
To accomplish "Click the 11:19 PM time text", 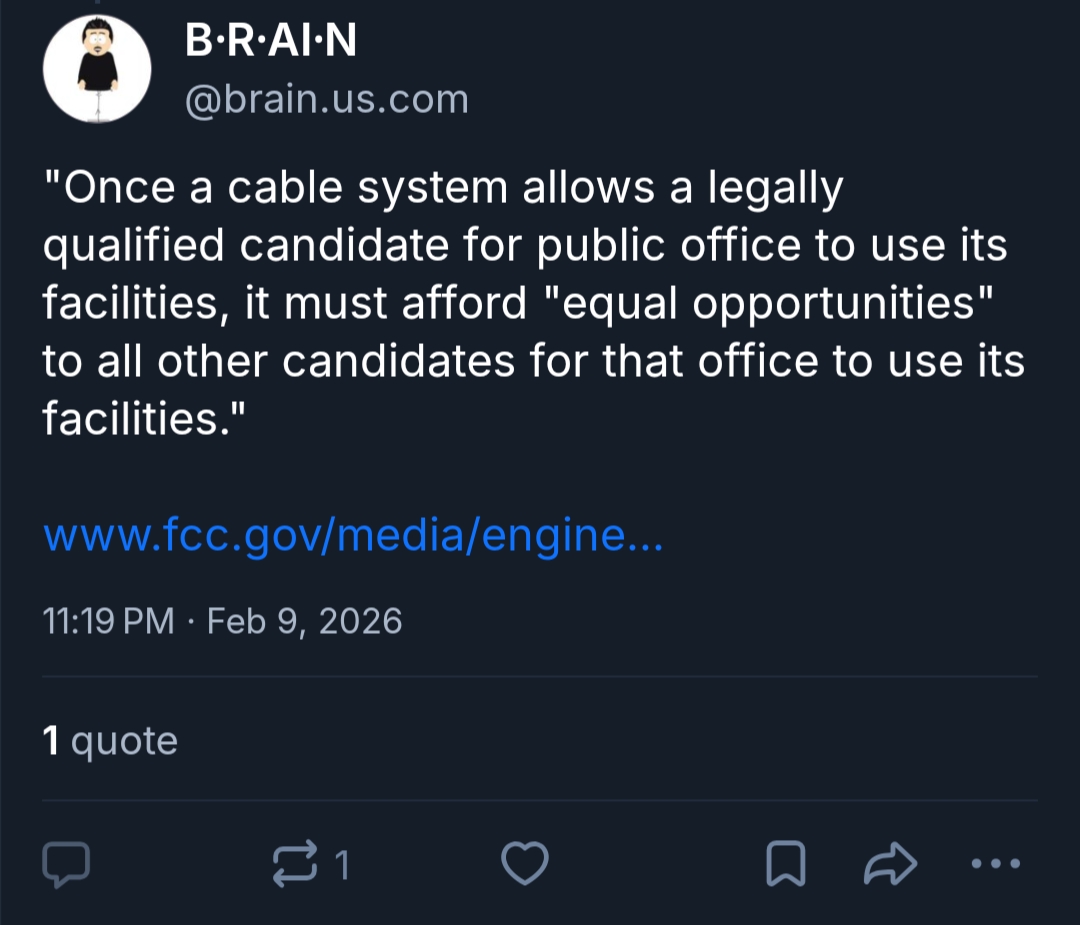I will click(109, 622).
